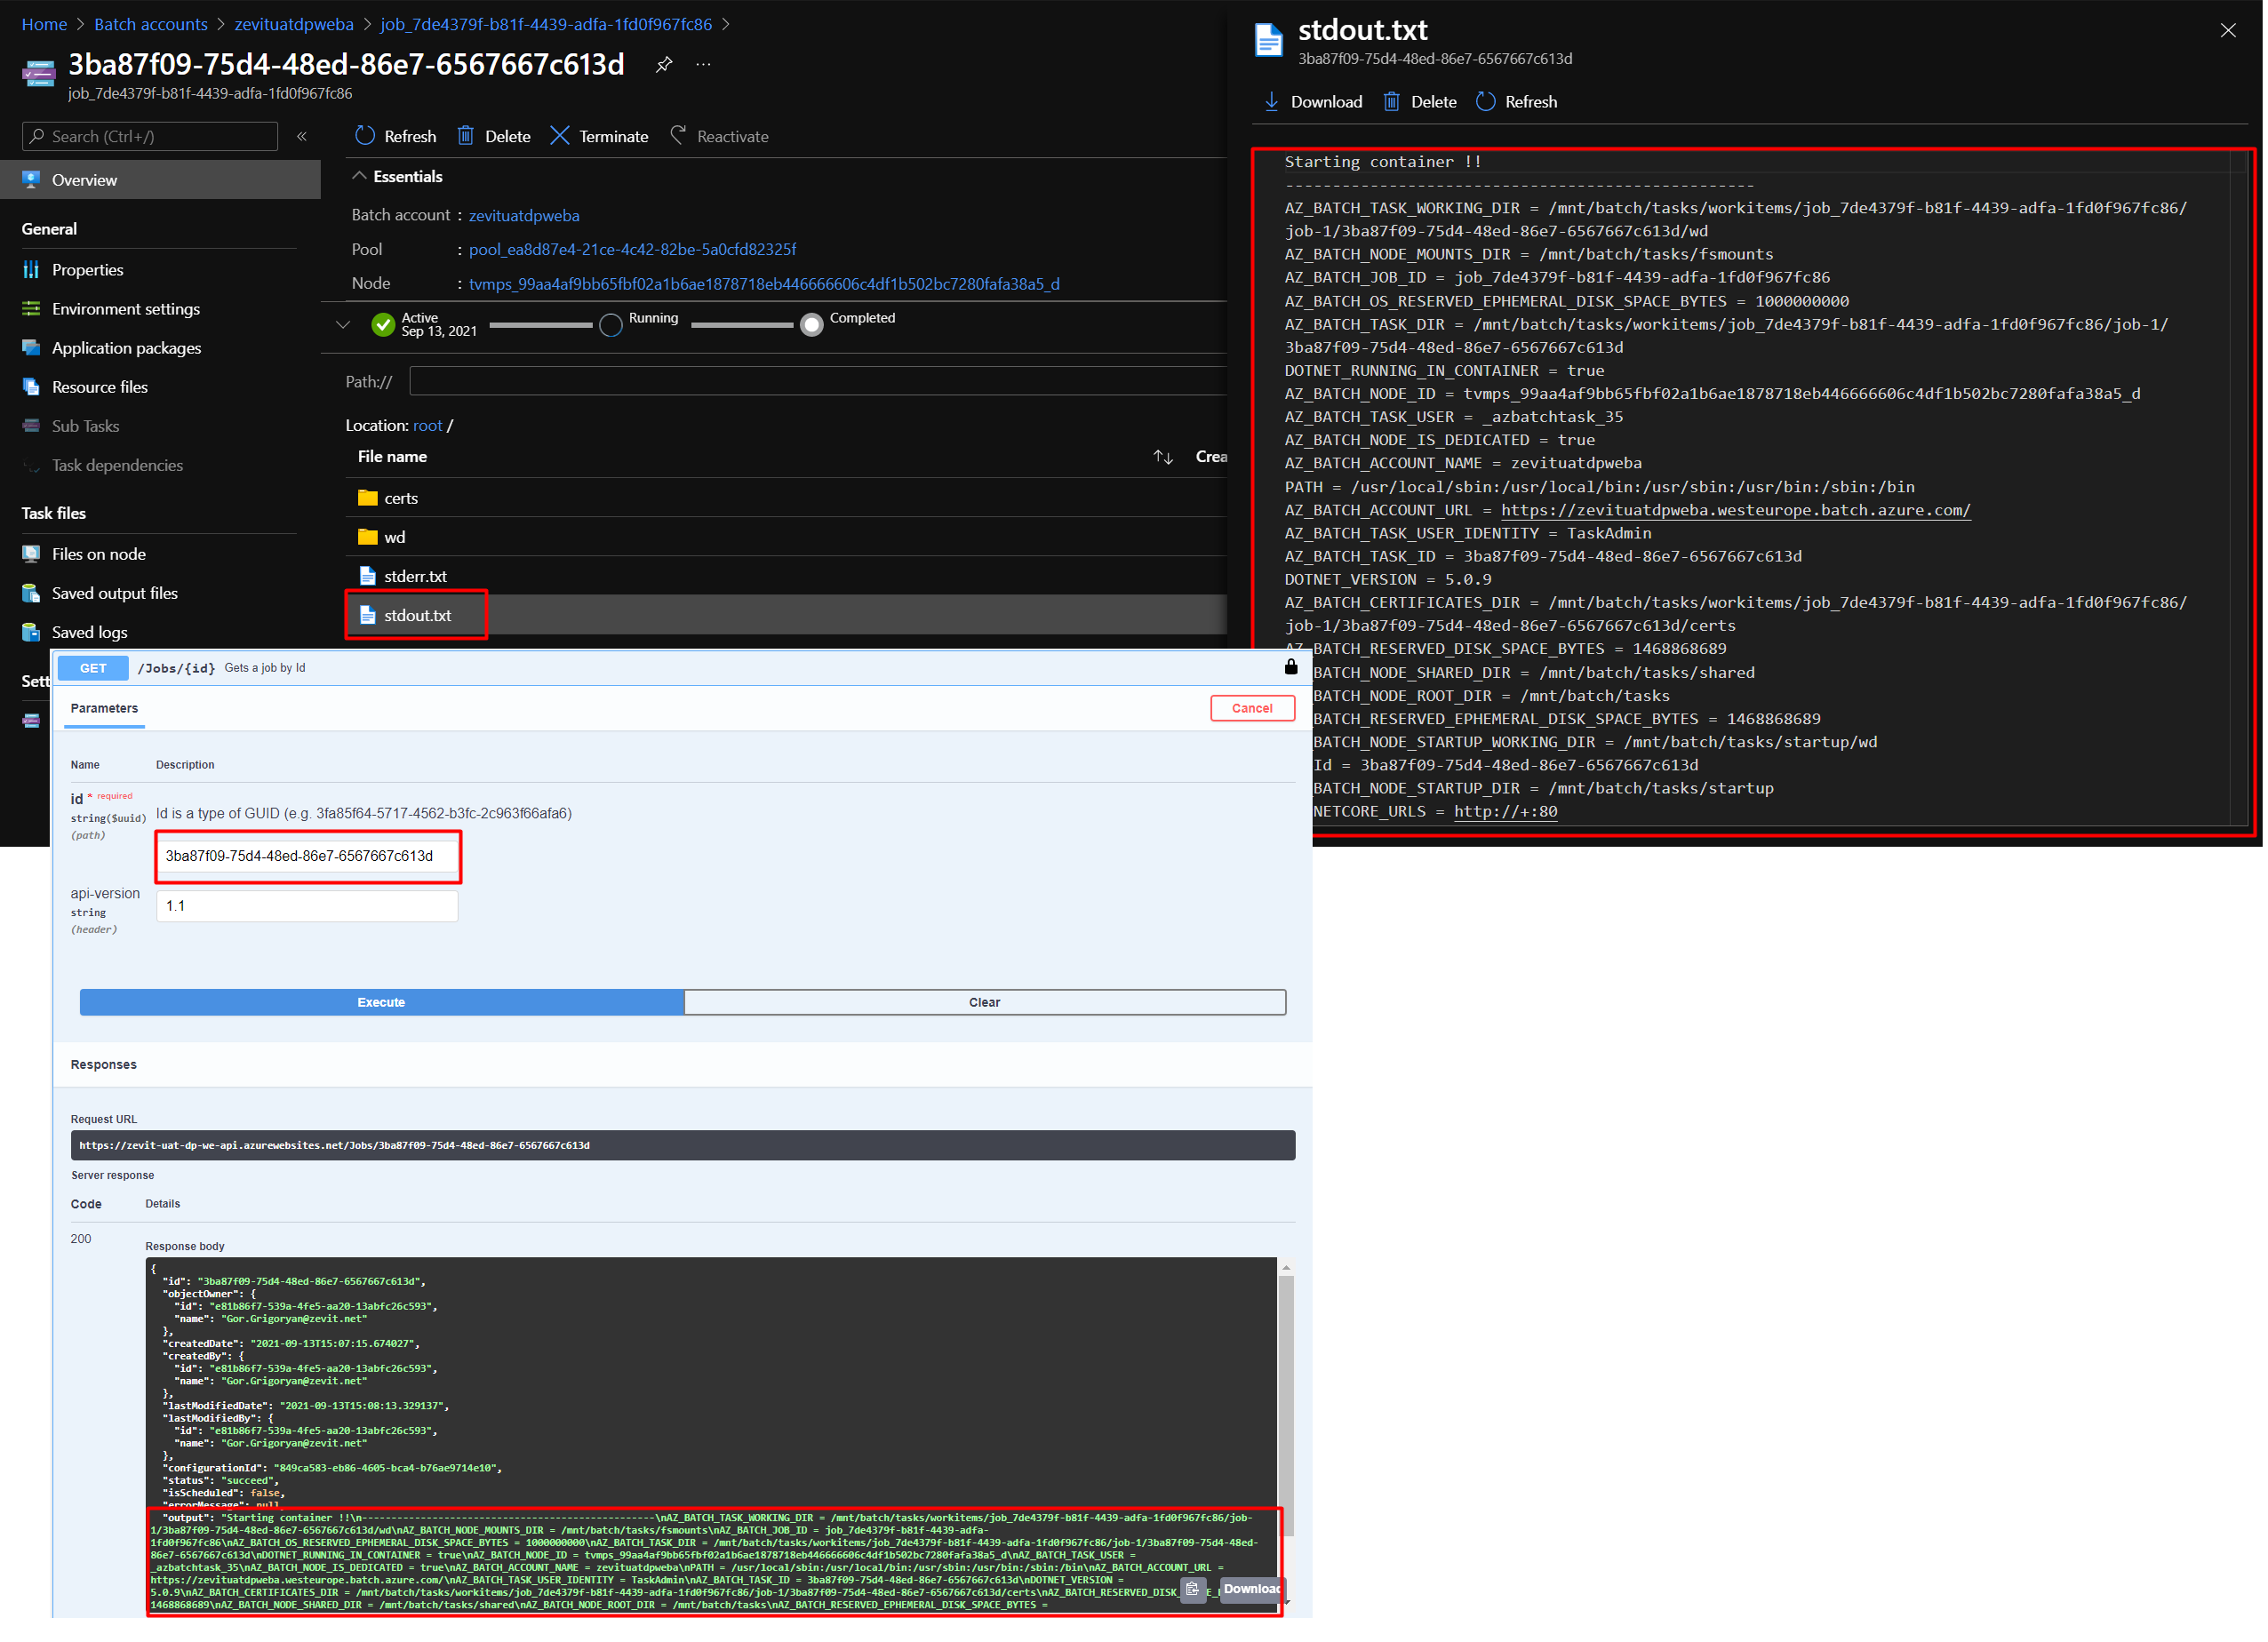Click the Running state circle marker

(x=612, y=326)
